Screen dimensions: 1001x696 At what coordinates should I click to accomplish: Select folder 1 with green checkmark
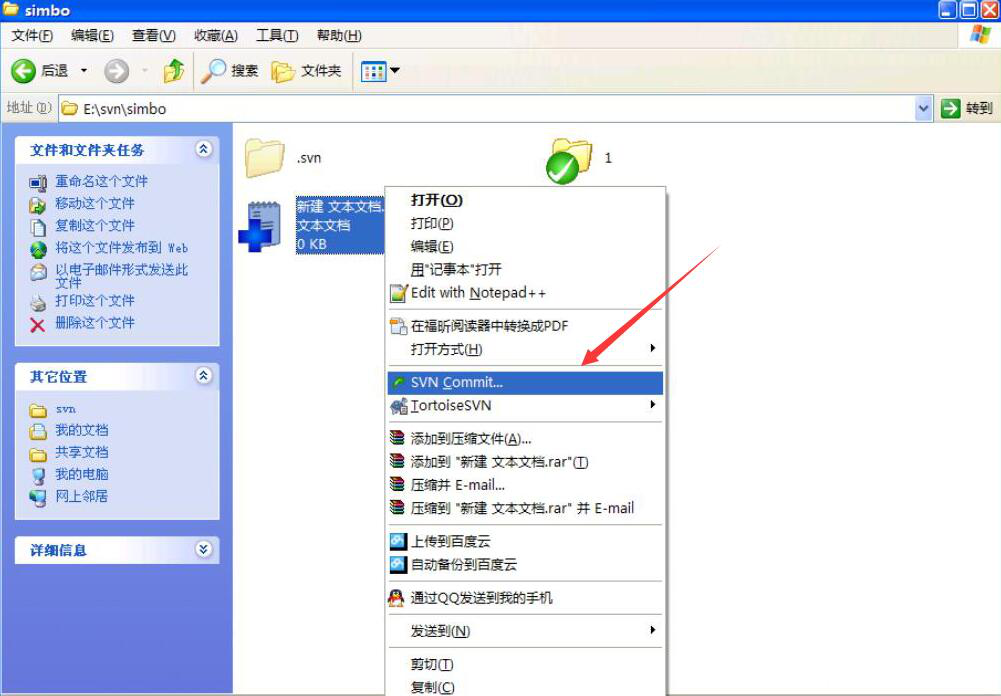[x=569, y=160]
